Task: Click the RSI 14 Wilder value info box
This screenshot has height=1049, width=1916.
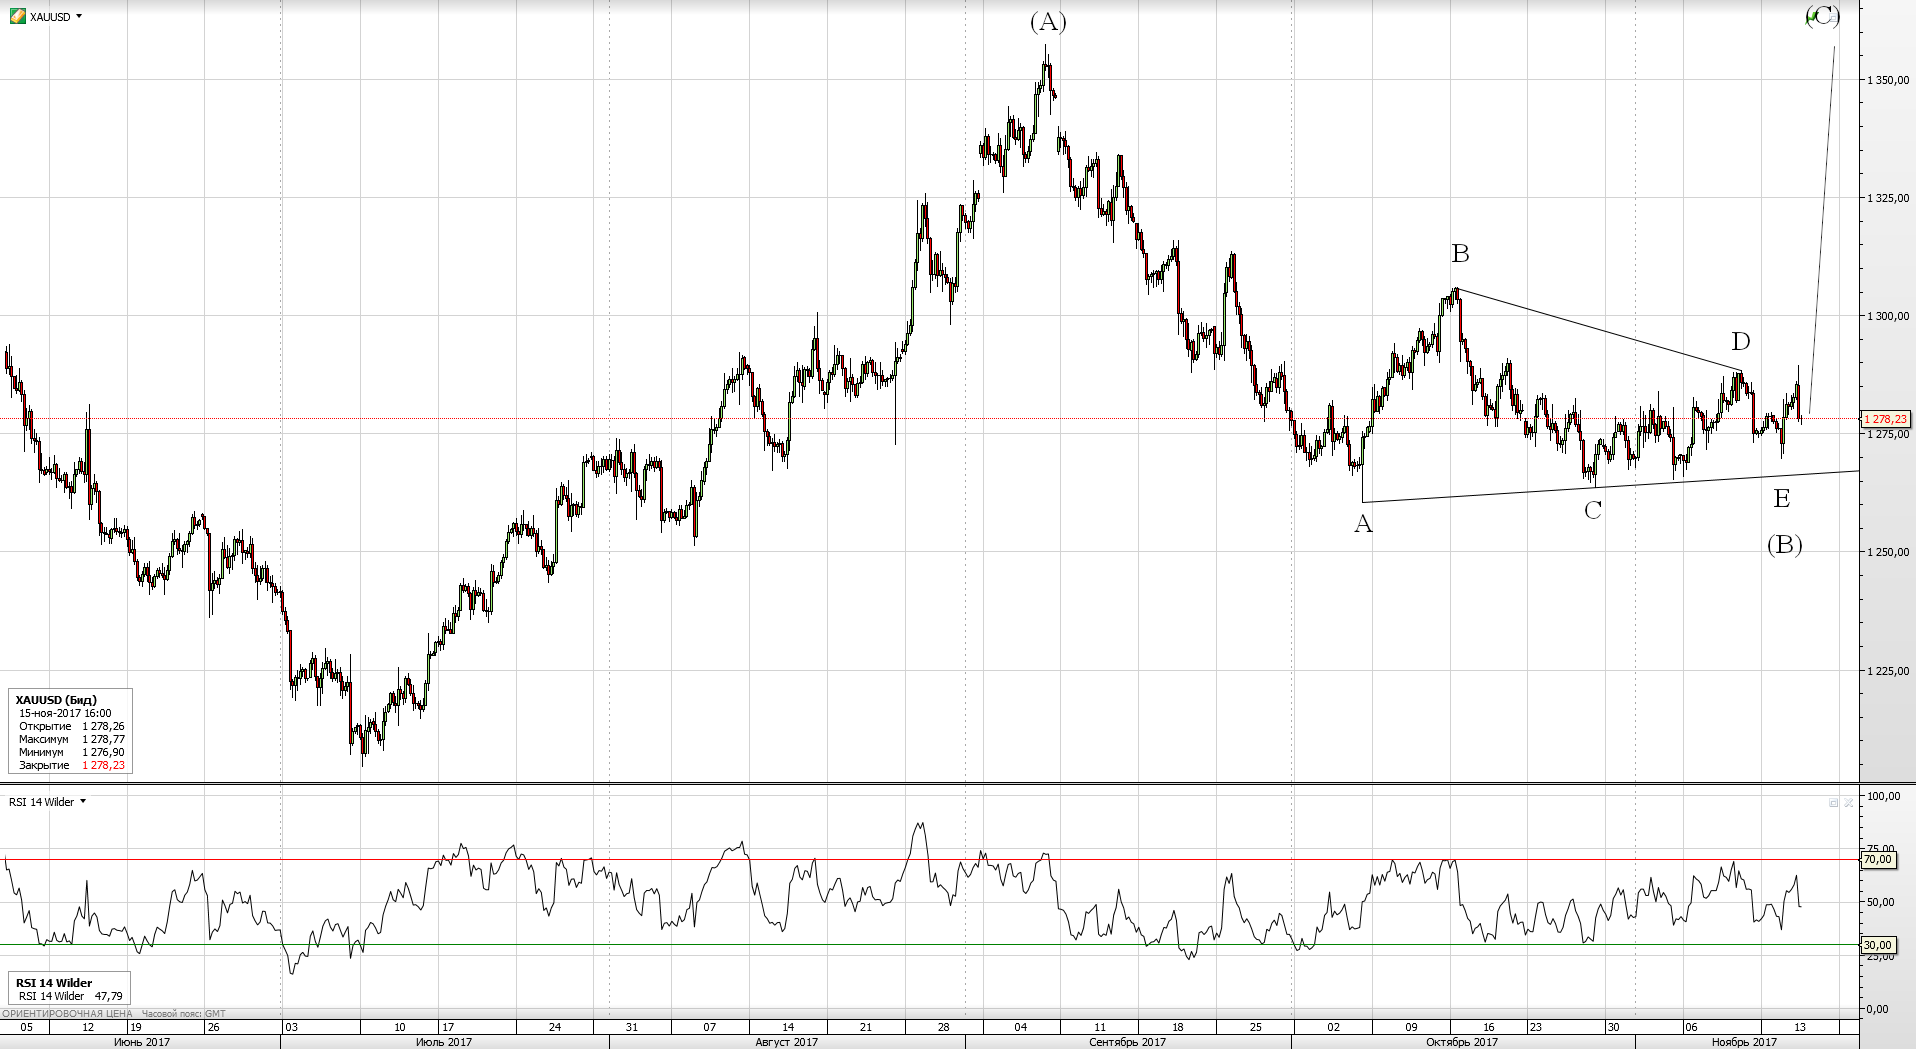Action: (x=68, y=989)
